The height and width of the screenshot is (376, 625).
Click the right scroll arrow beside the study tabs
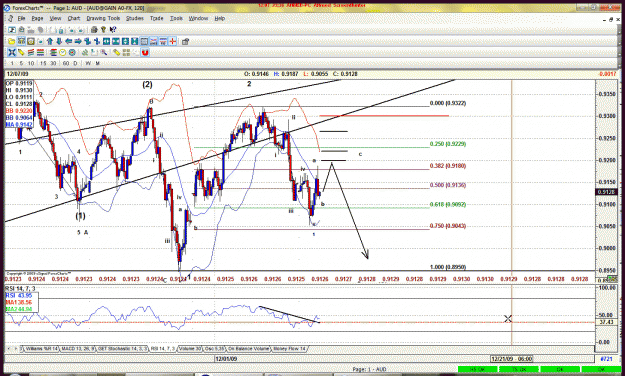(x=16, y=349)
